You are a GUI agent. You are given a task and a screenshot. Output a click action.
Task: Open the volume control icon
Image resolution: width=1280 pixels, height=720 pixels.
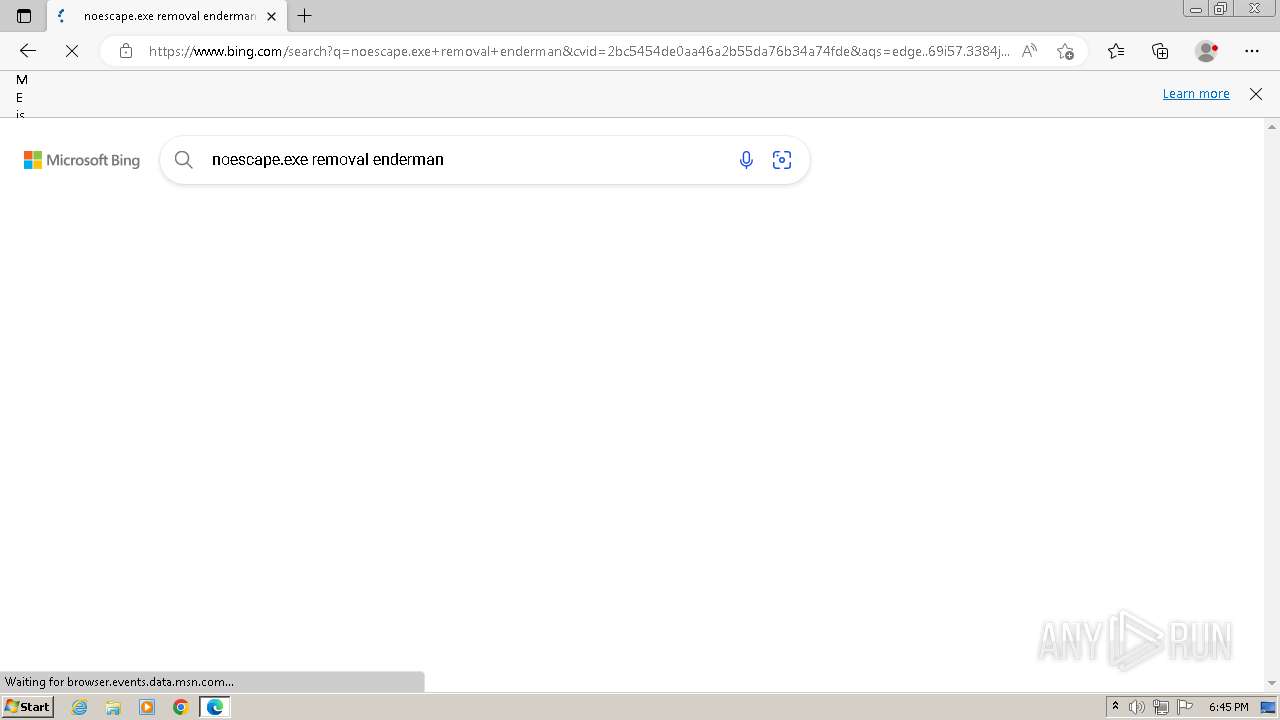click(1137, 707)
